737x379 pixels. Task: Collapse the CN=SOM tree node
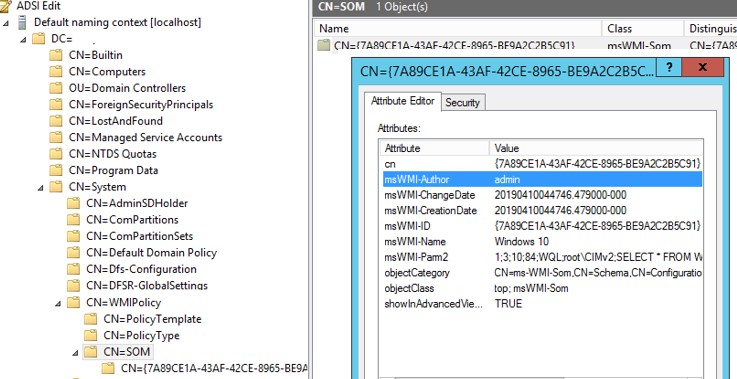point(75,352)
